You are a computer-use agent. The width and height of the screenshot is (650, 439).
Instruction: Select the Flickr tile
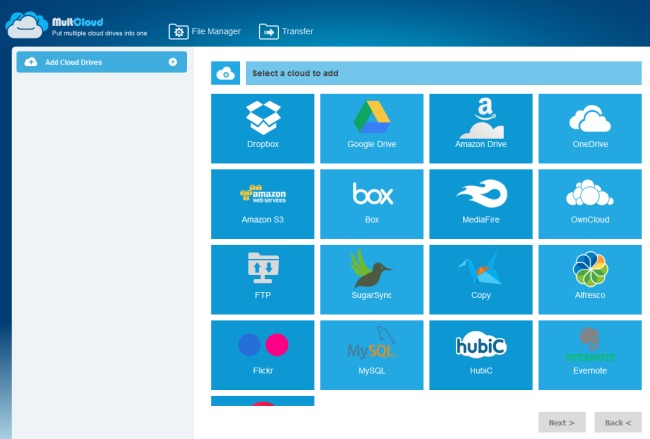(262, 355)
